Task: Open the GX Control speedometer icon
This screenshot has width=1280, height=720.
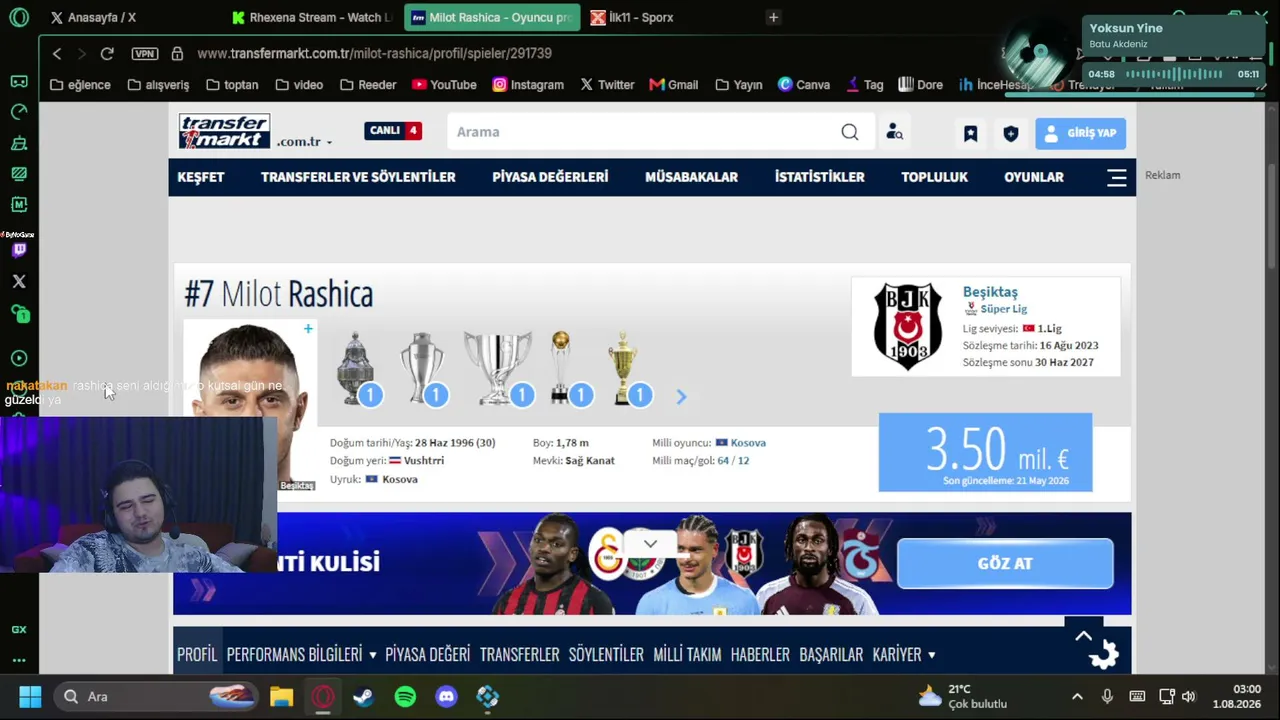Action: [19, 112]
